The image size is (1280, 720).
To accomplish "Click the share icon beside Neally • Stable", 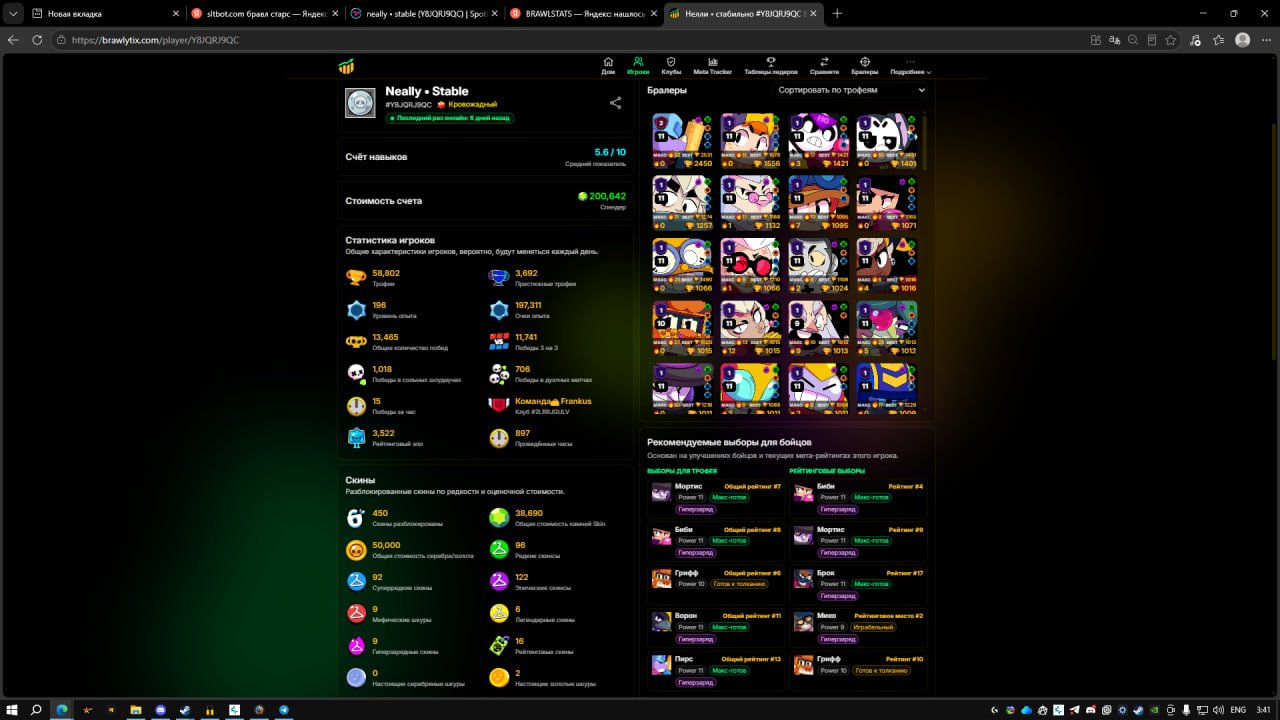I will tap(615, 102).
